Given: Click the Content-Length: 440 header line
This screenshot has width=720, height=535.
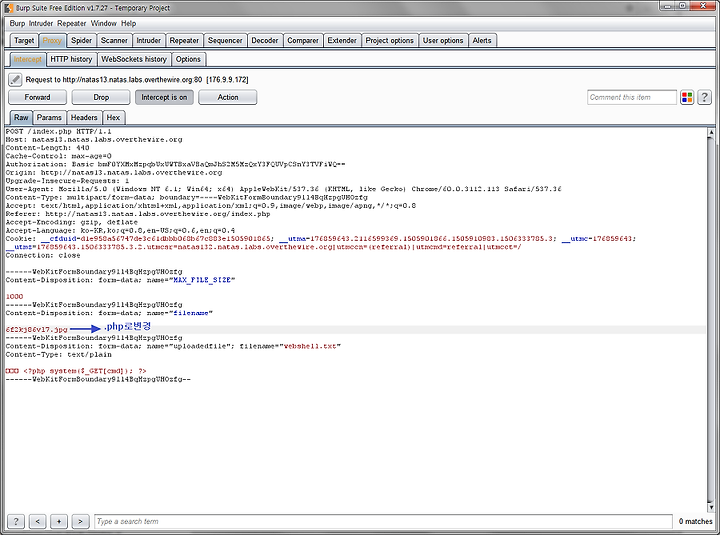Looking at the screenshot, I should [47, 148].
